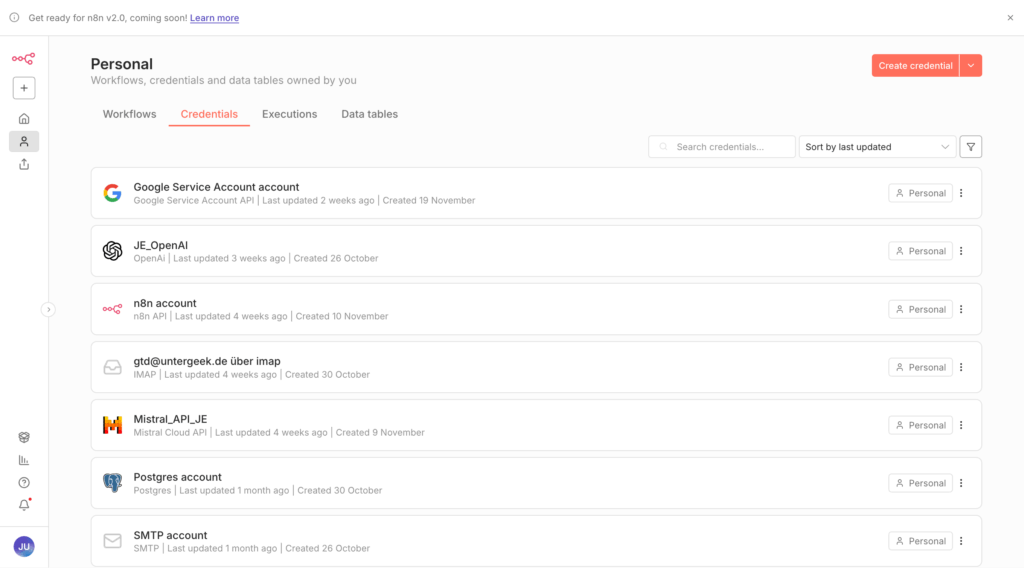The image size is (1024, 568).
Task: Click Personal badge on Postgres account row
Action: point(920,483)
